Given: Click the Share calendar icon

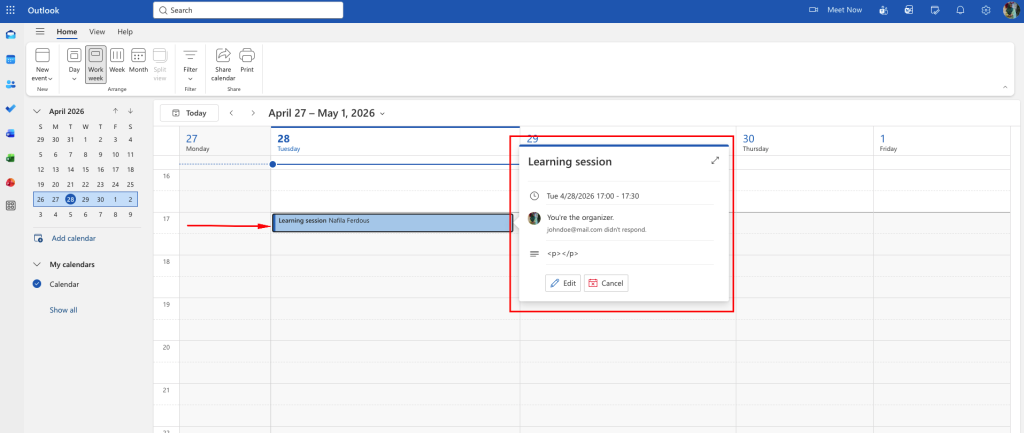Looking at the screenshot, I should click(x=223, y=60).
